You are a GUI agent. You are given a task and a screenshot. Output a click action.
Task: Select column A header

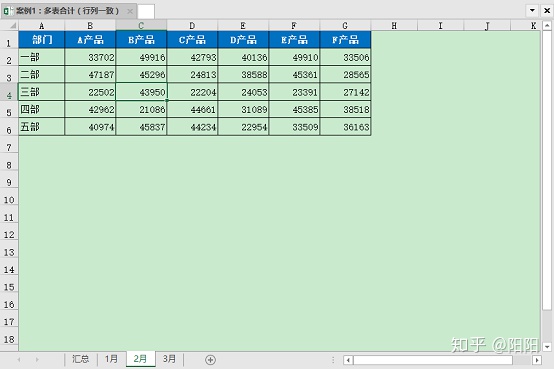41,26
